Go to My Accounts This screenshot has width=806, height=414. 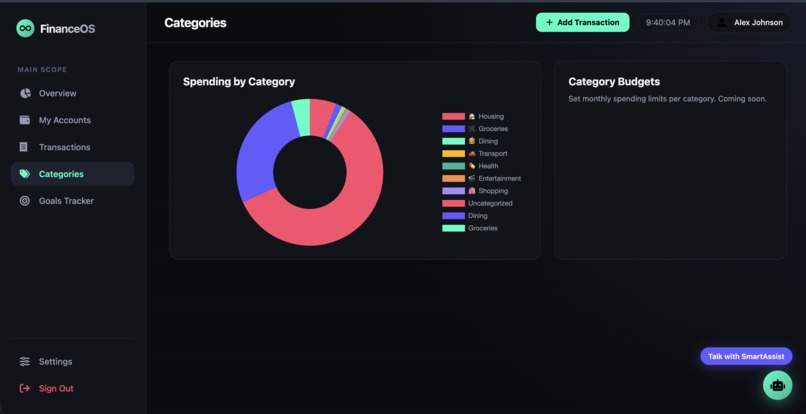click(72, 120)
